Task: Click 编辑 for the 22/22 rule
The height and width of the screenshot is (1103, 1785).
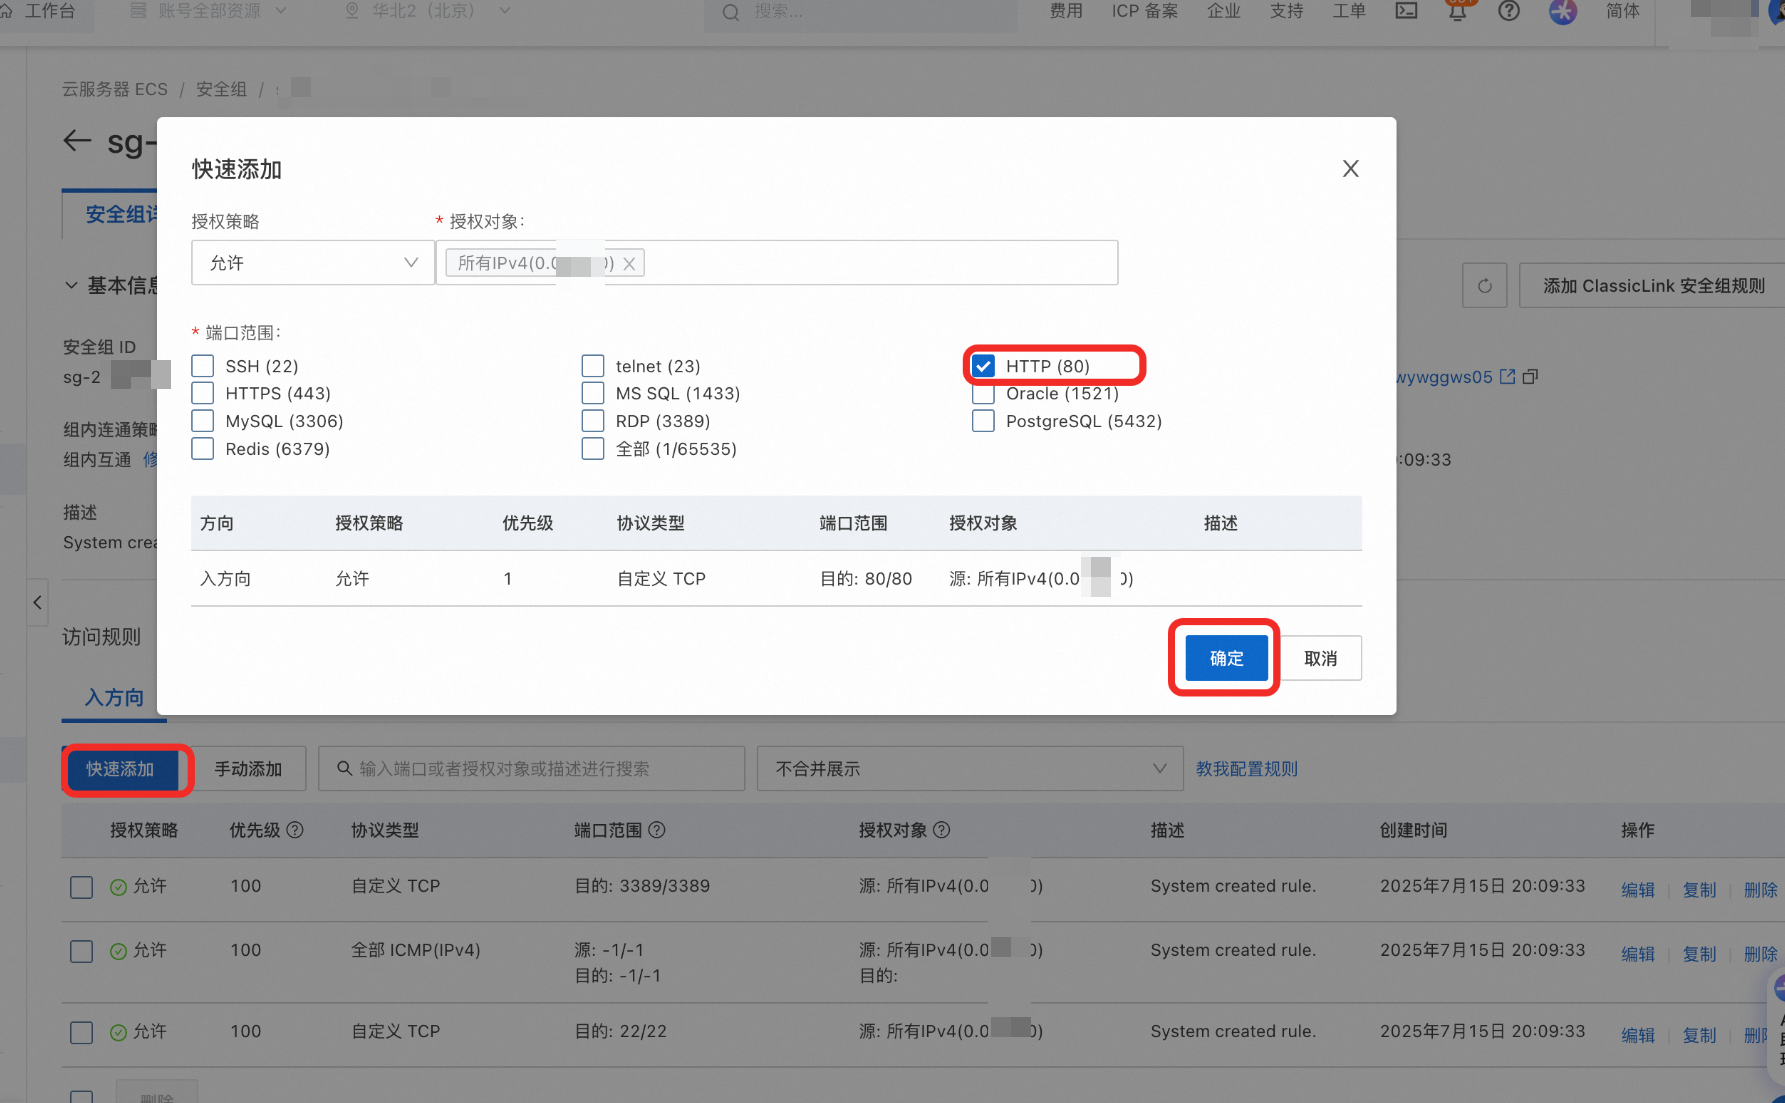Action: point(1637,1035)
